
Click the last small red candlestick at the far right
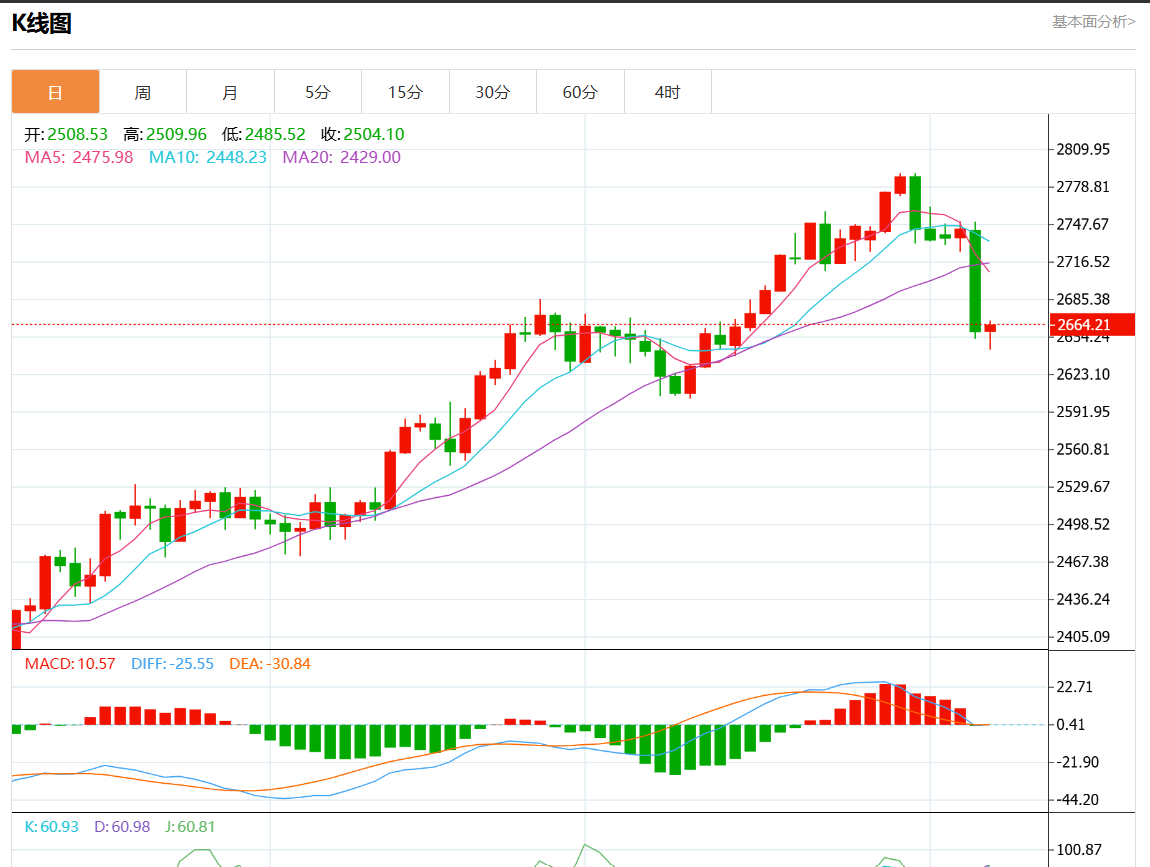tap(990, 328)
